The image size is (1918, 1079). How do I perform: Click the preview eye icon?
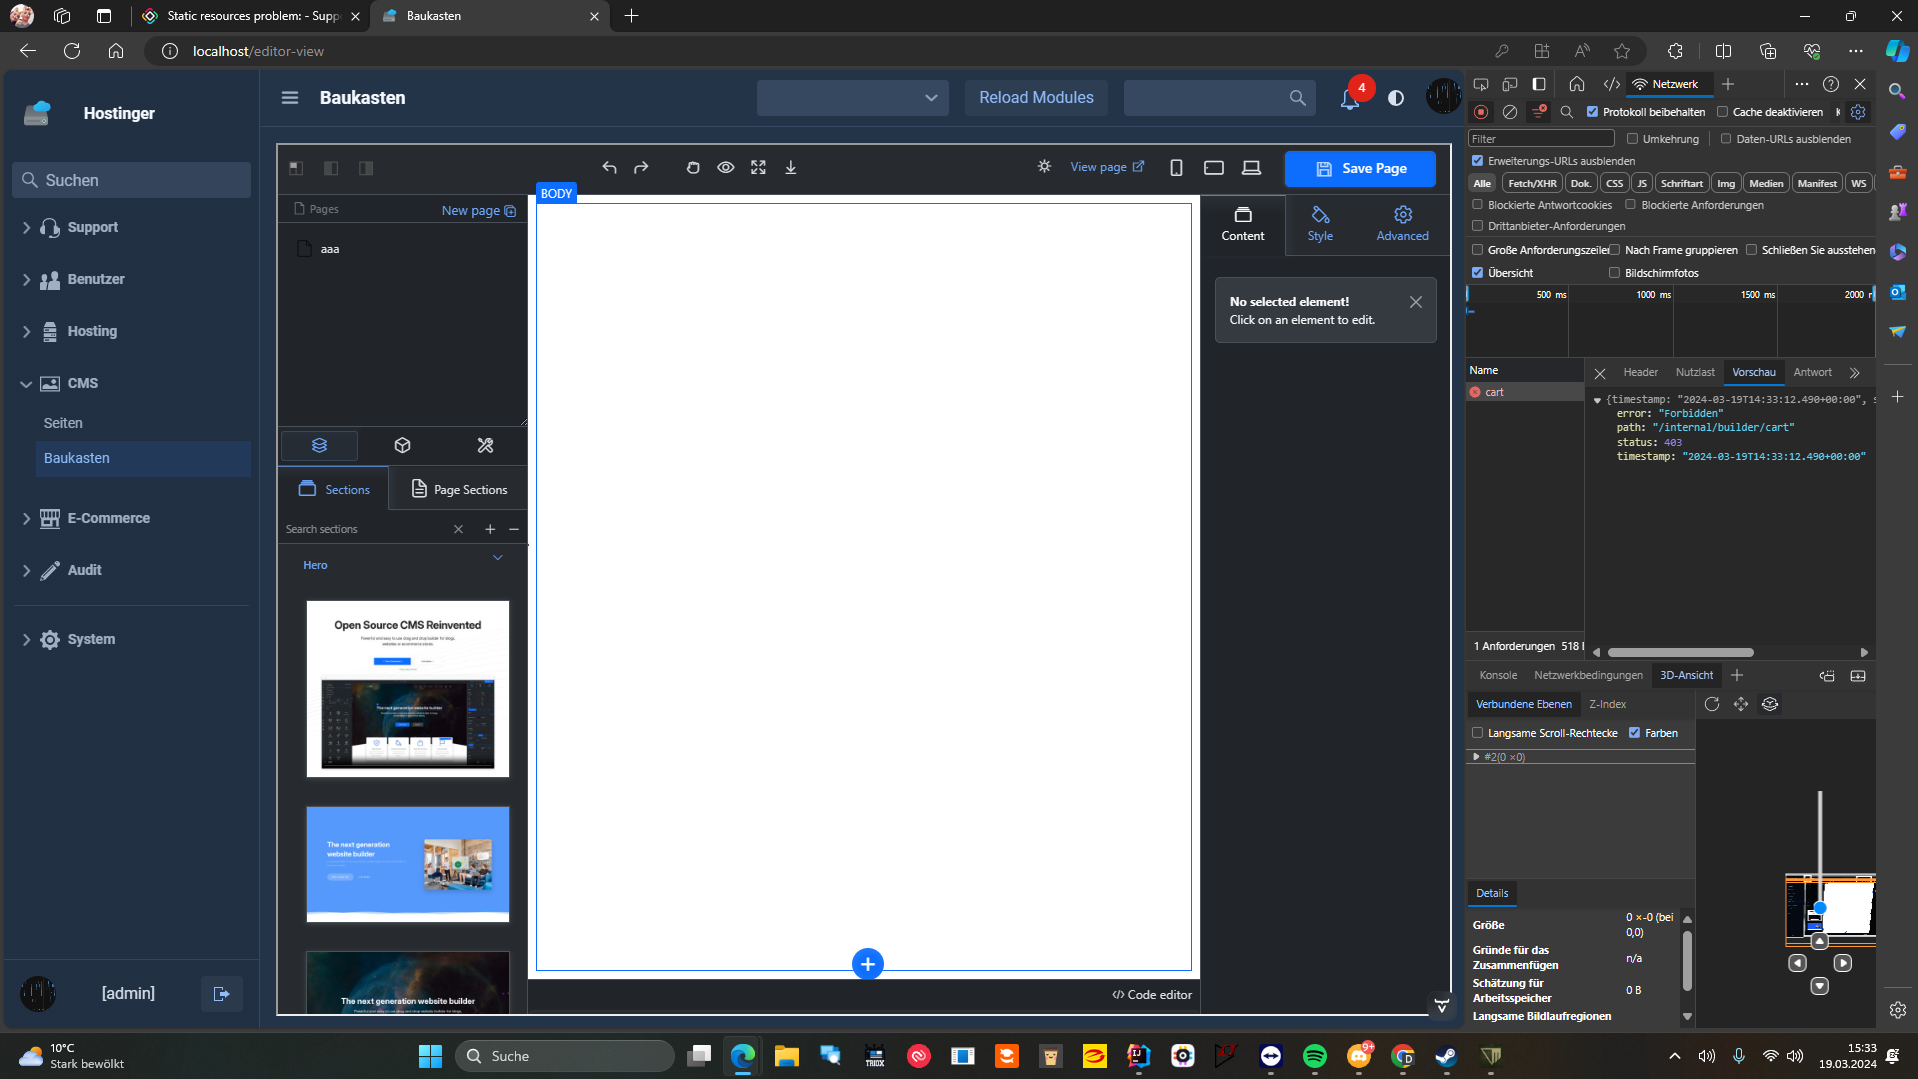coord(726,168)
